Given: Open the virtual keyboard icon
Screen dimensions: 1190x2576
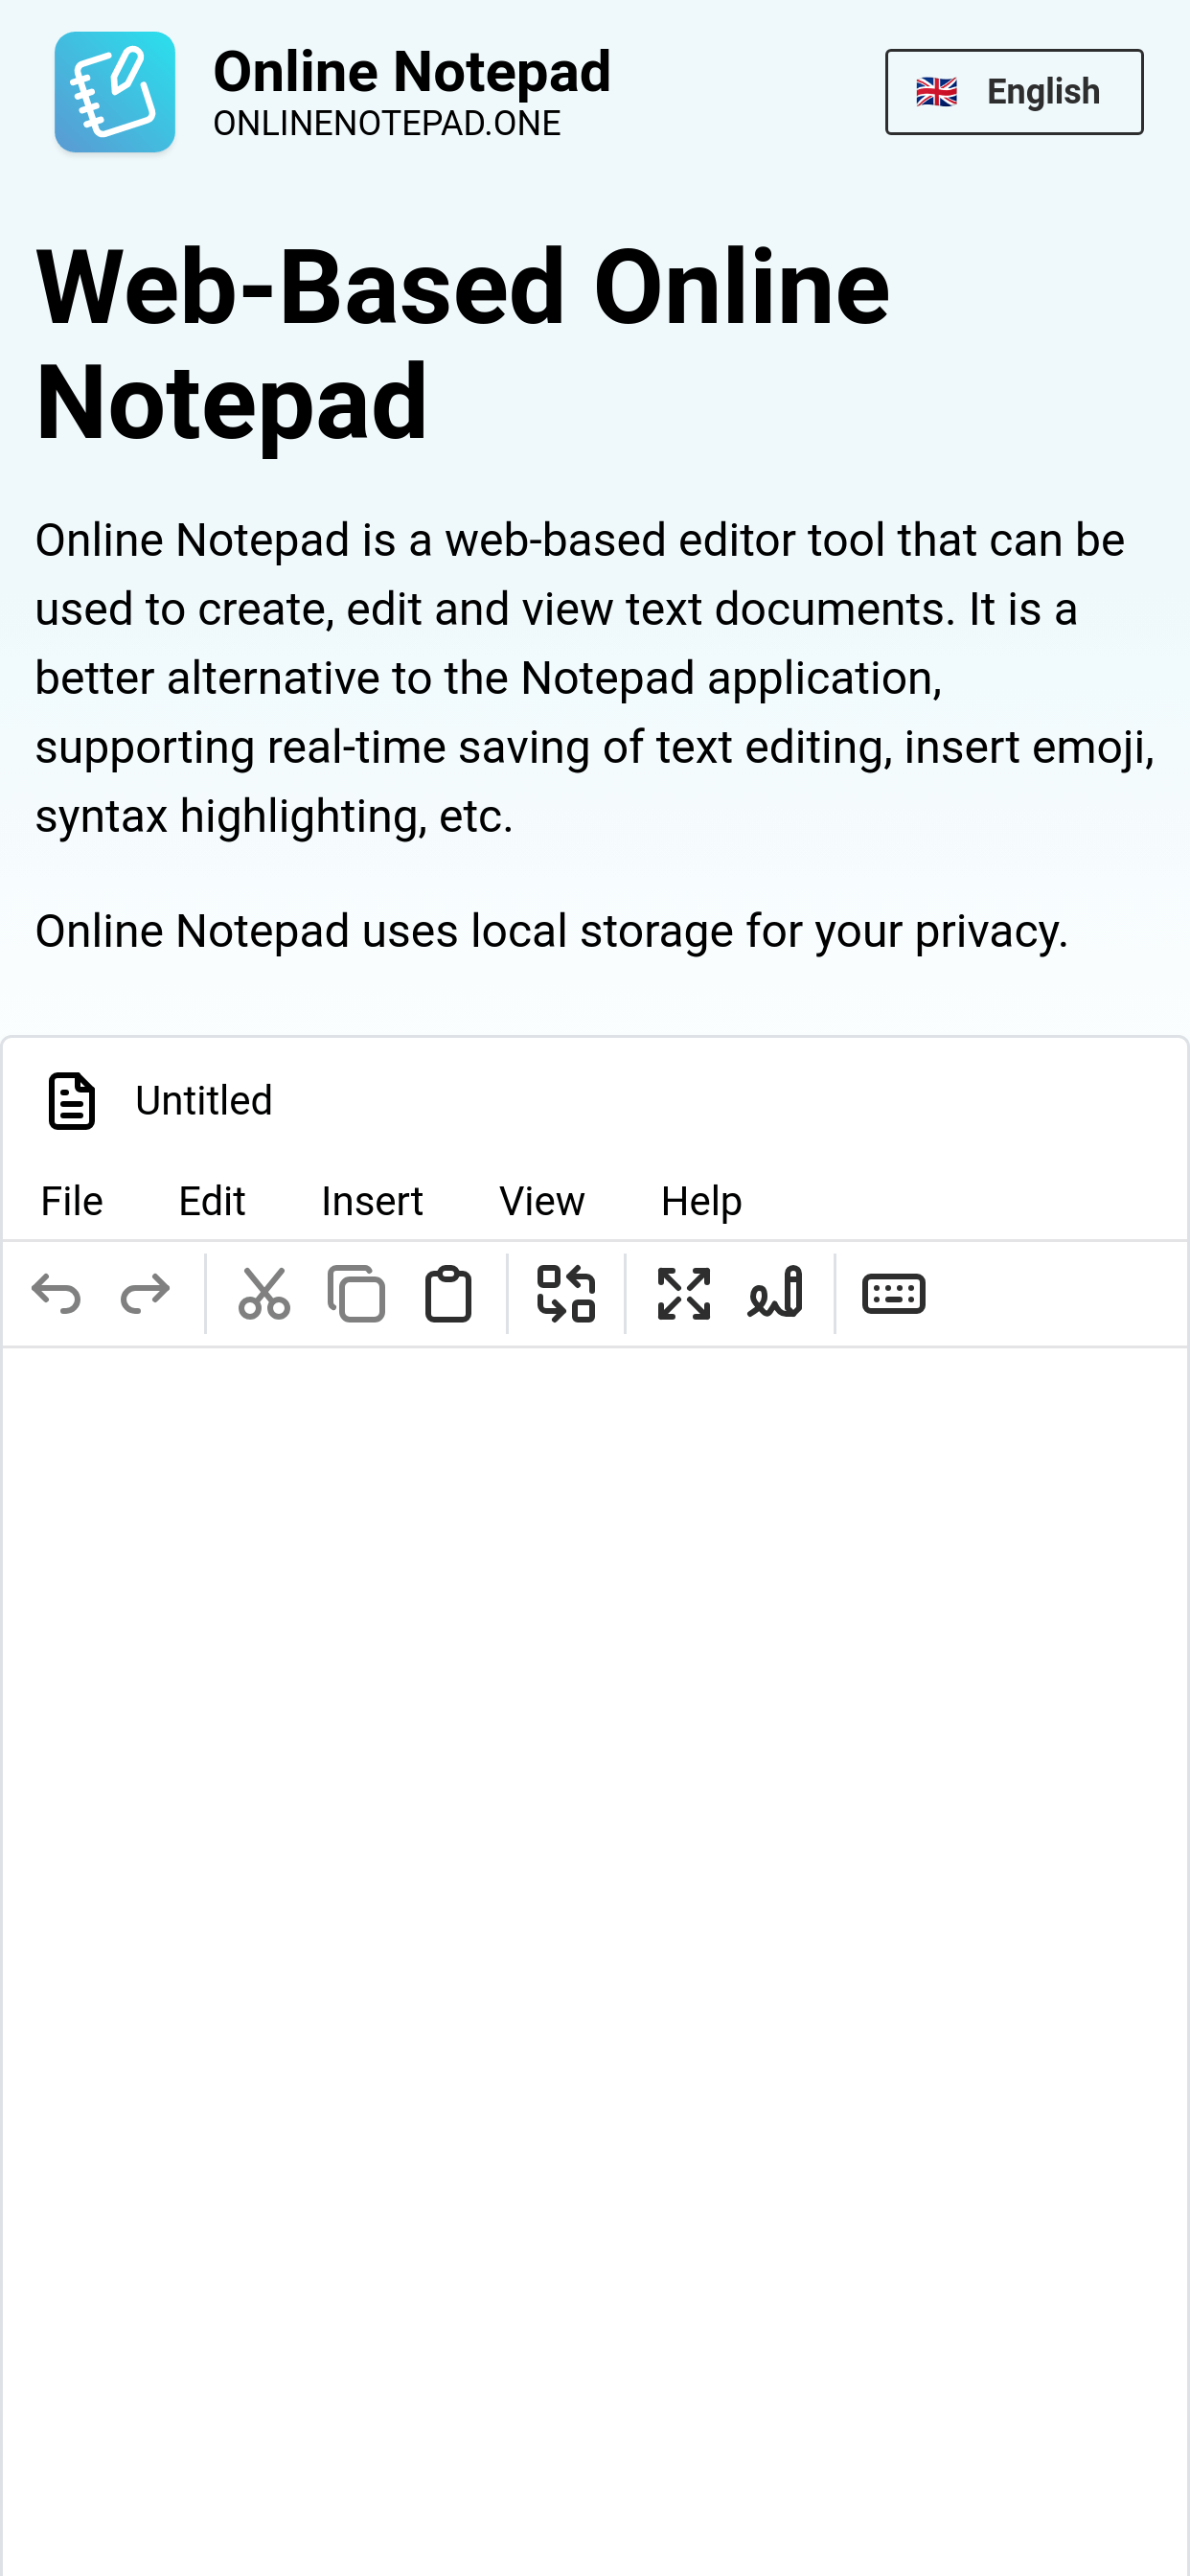Looking at the screenshot, I should 893,1294.
